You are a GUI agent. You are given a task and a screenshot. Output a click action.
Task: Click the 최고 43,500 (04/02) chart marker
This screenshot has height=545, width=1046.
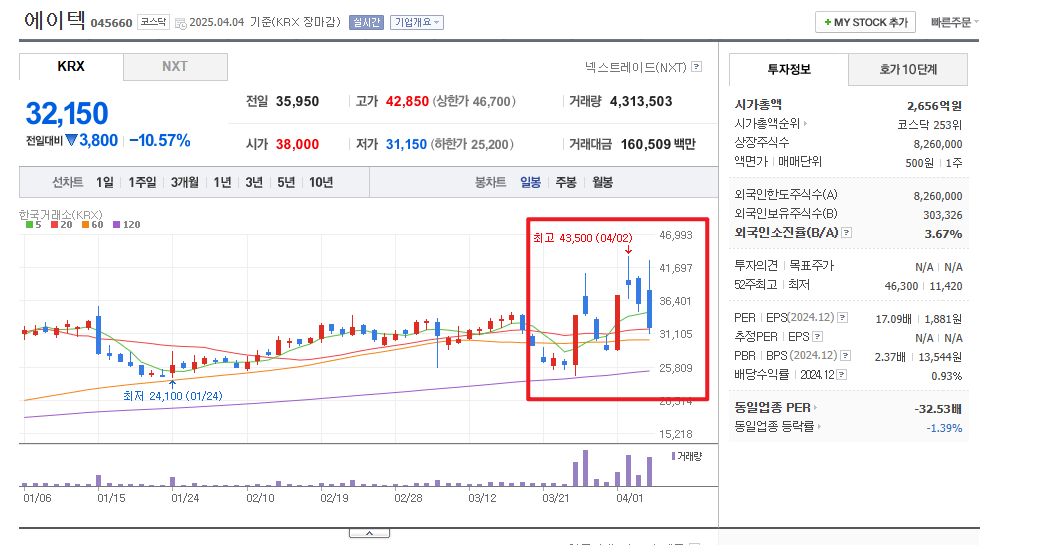582,238
